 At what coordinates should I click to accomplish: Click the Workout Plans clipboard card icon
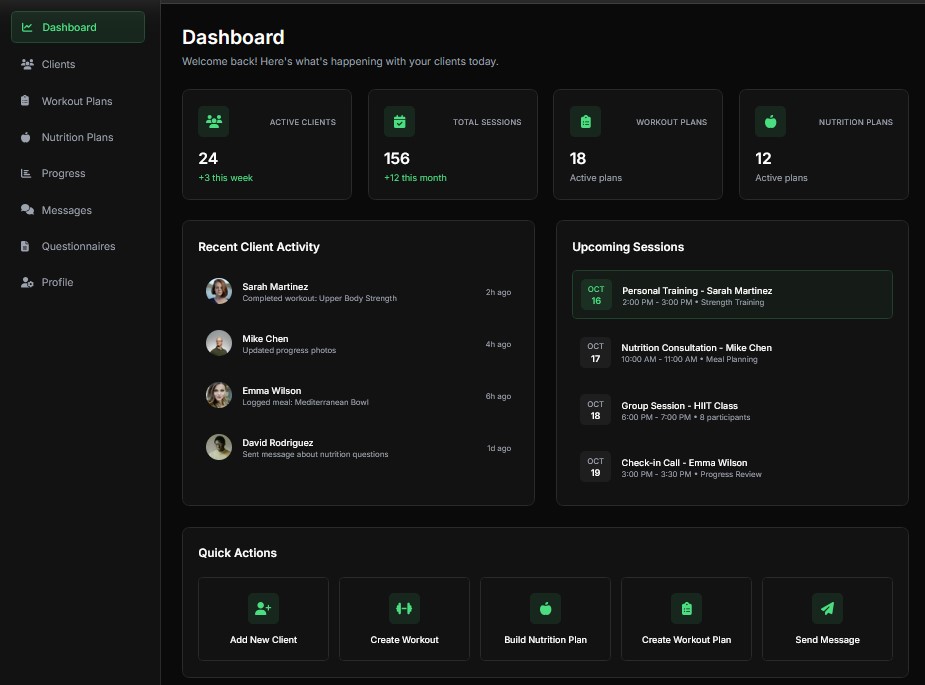click(x=585, y=122)
